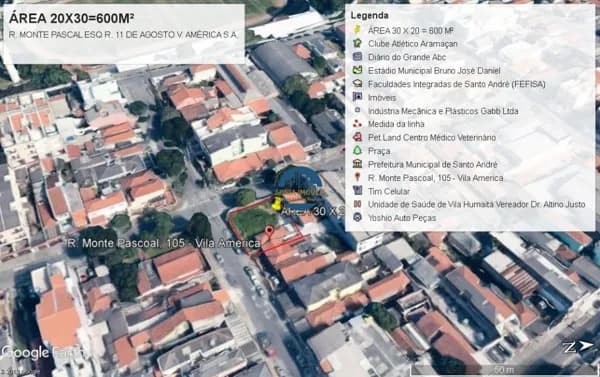The width and height of the screenshot is (600, 377).
Task: Click the Clube Atlético Aramaçan legend icon
Action: (357, 43)
